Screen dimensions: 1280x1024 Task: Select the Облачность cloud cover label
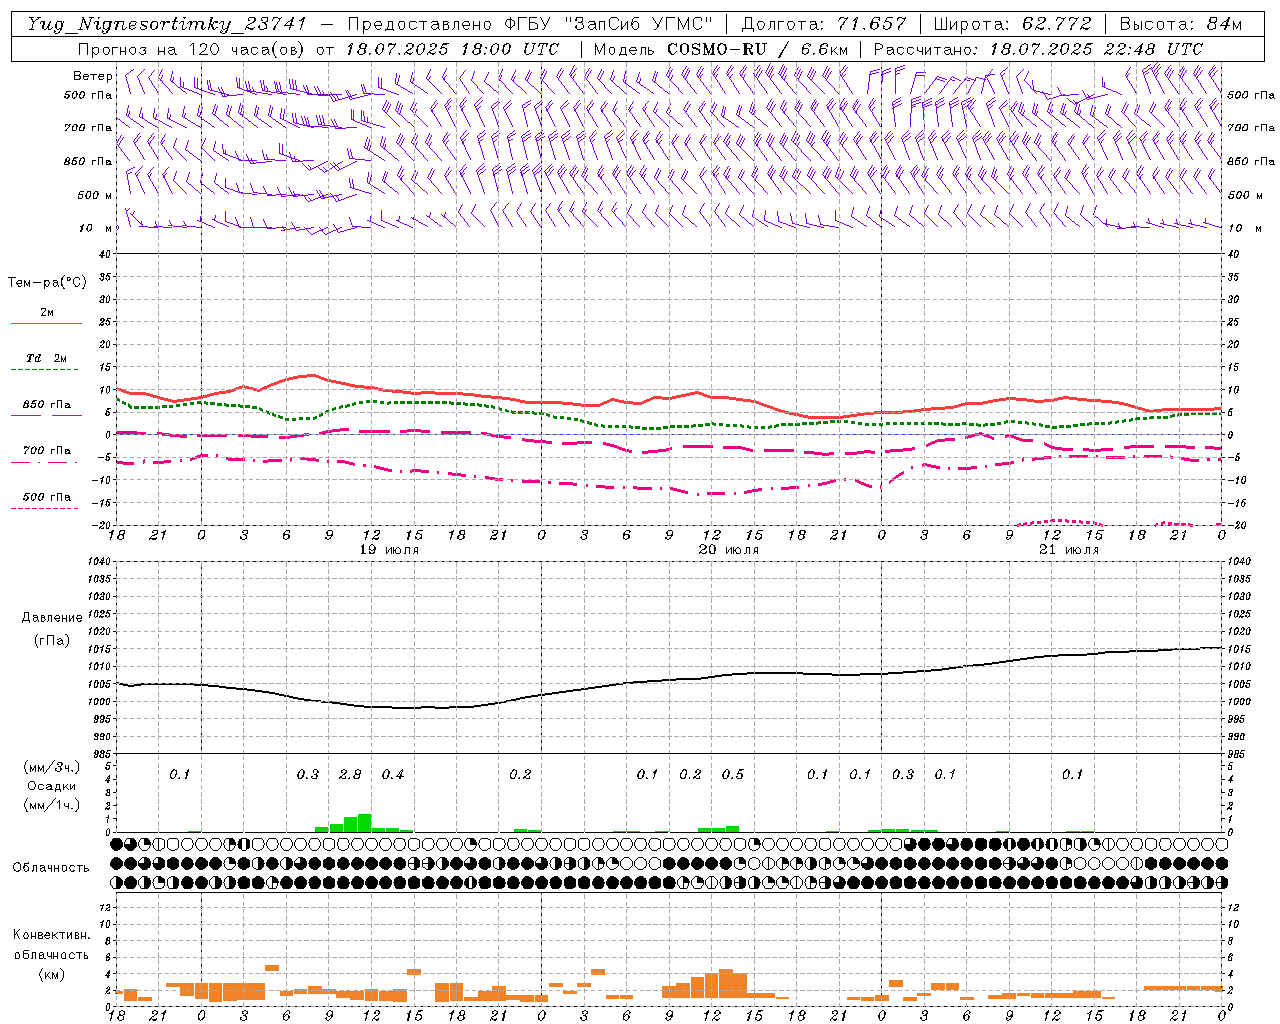click(51, 868)
